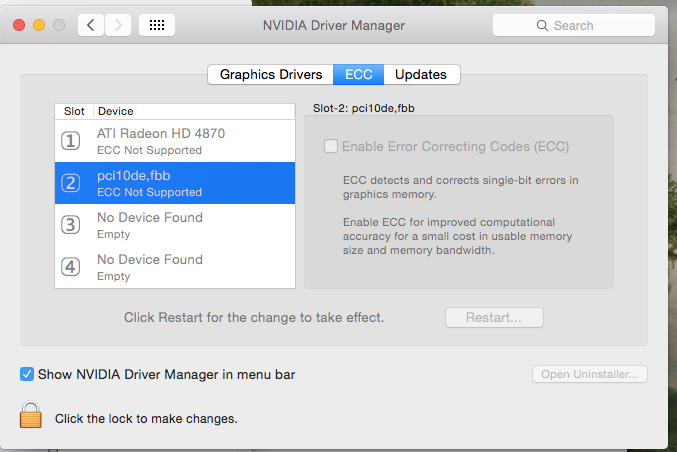Click the slot 2 number icon
Screen dimensions: 677x452
(x=70, y=183)
